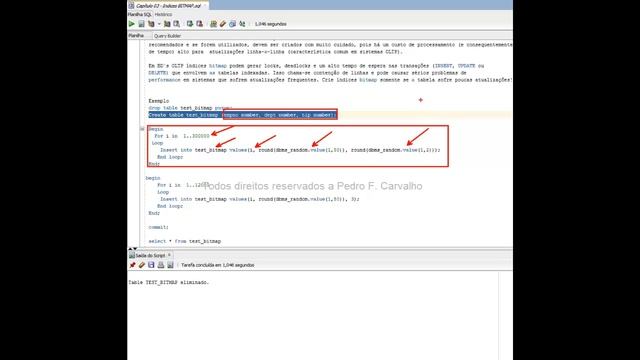Screen dimensions: 640x360
Task: Open the SQL History icon in worksheet toolbar
Action: (232, 24)
